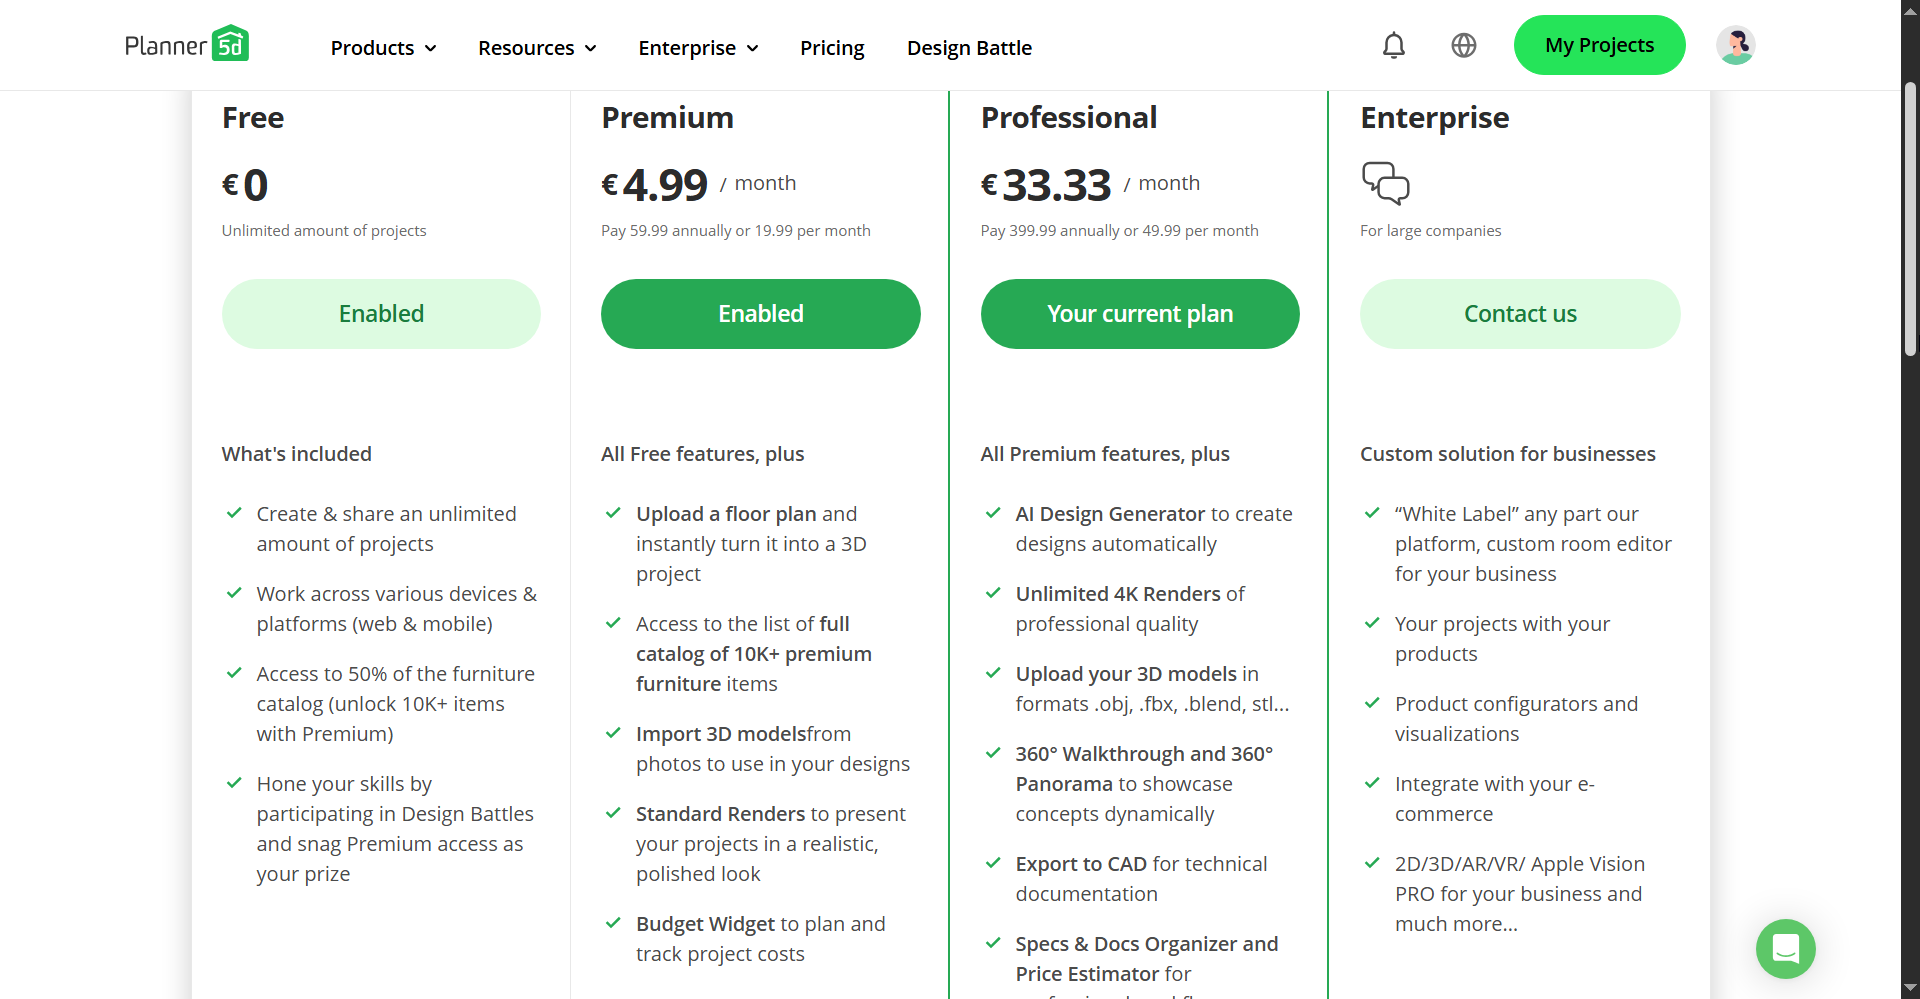Click the My Projects button

click(x=1599, y=45)
